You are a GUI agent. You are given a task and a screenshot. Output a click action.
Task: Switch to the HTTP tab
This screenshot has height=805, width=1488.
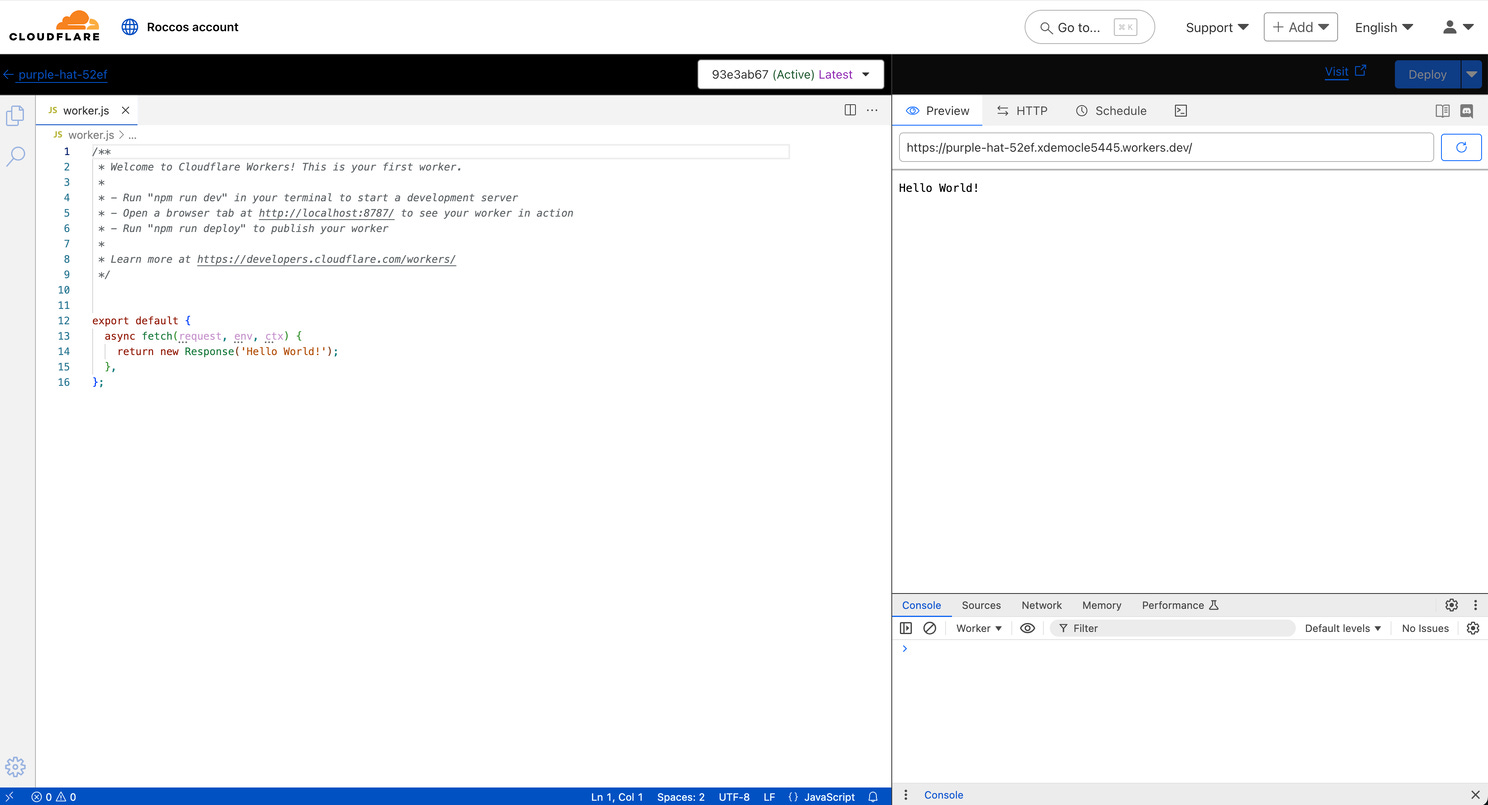tap(1022, 111)
